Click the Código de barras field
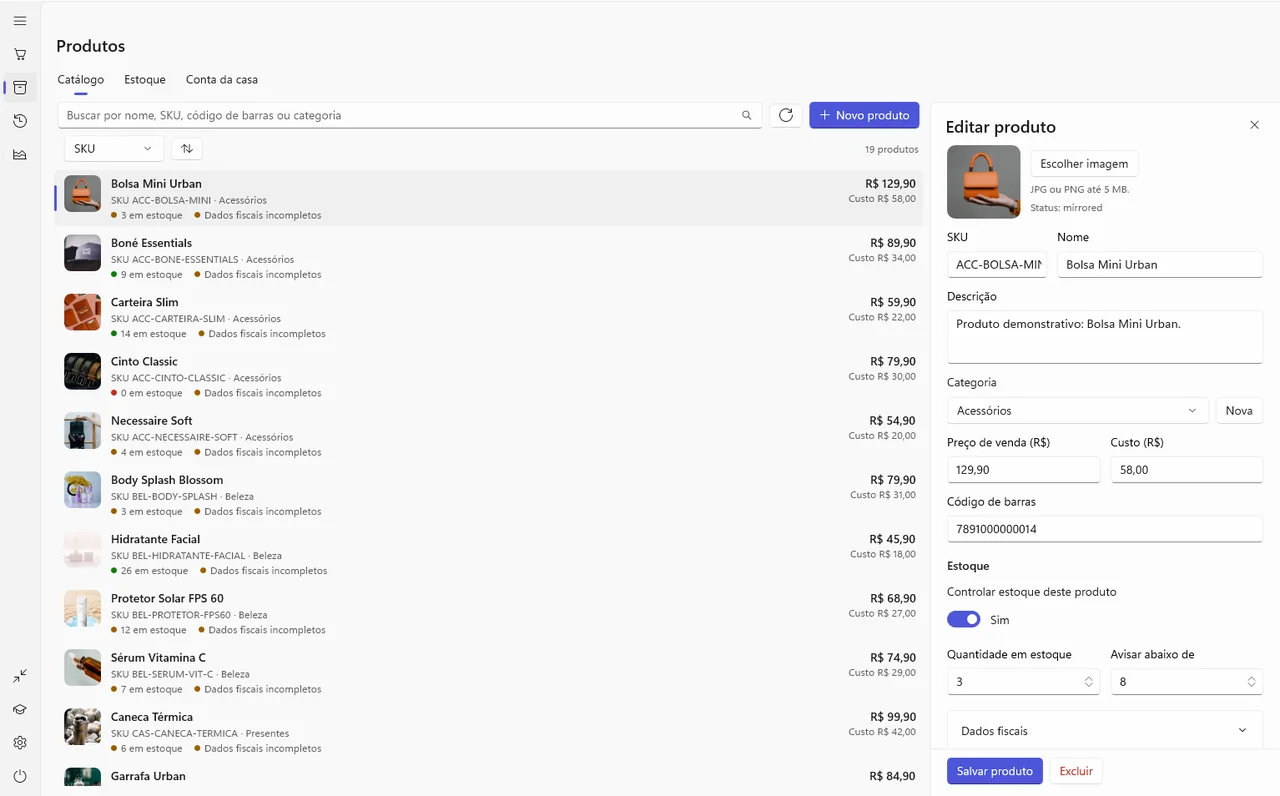Screen dimensions: 1280x796 point(1105,529)
